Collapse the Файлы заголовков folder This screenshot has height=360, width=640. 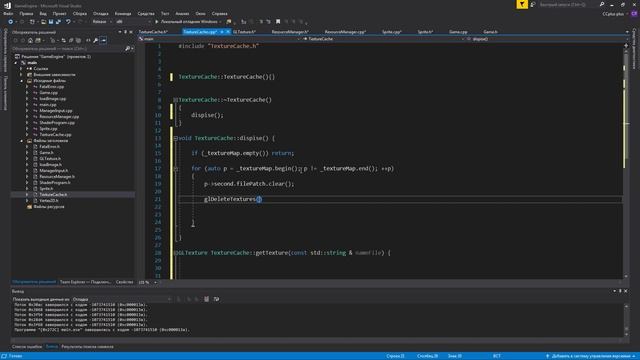22,141
